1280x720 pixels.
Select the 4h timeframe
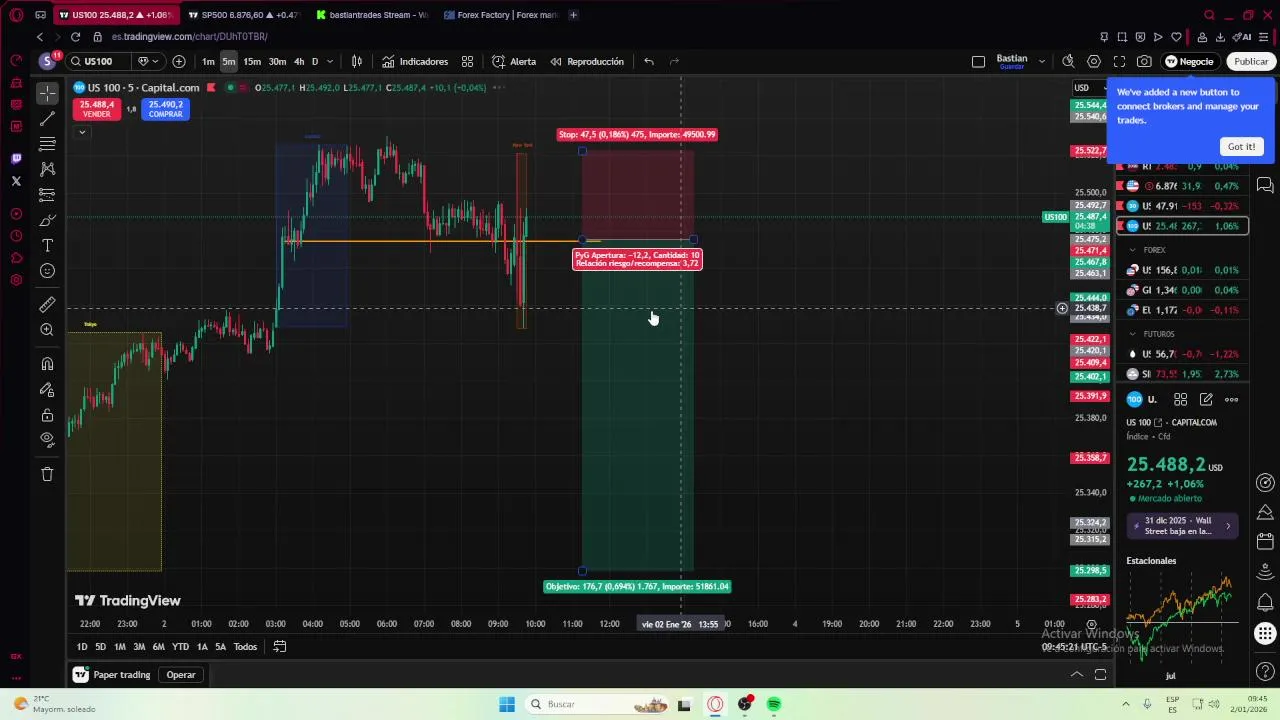tap(299, 61)
